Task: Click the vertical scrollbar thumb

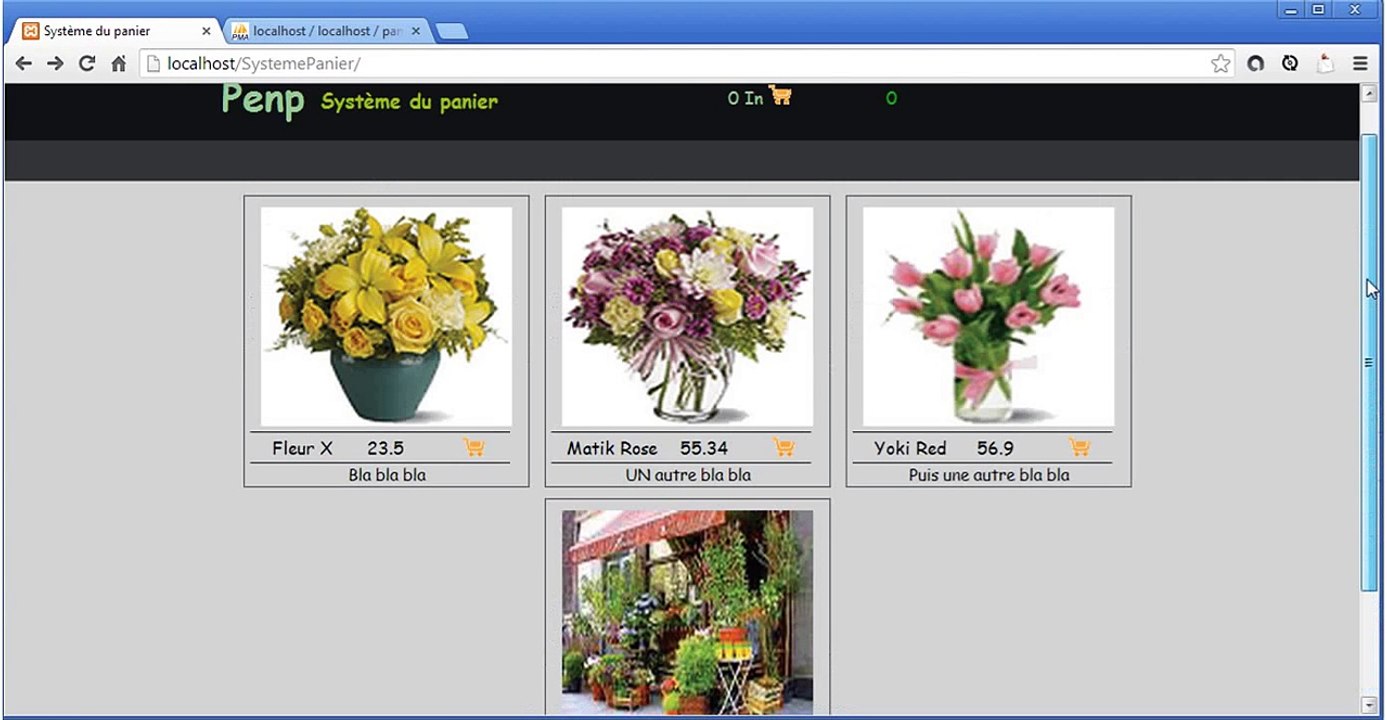Action: [1369, 362]
